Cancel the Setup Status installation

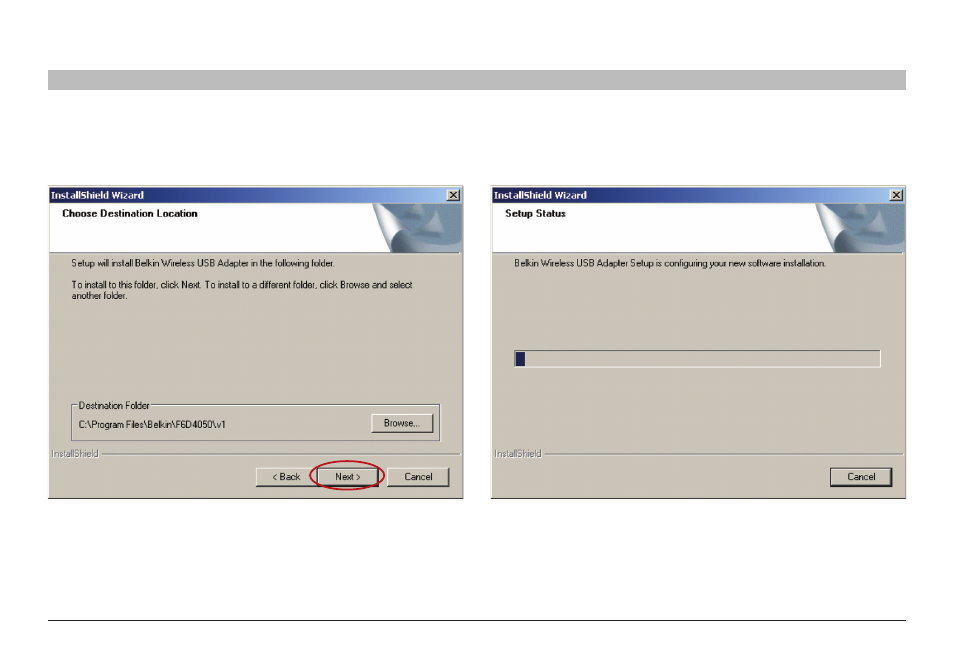(861, 476)
